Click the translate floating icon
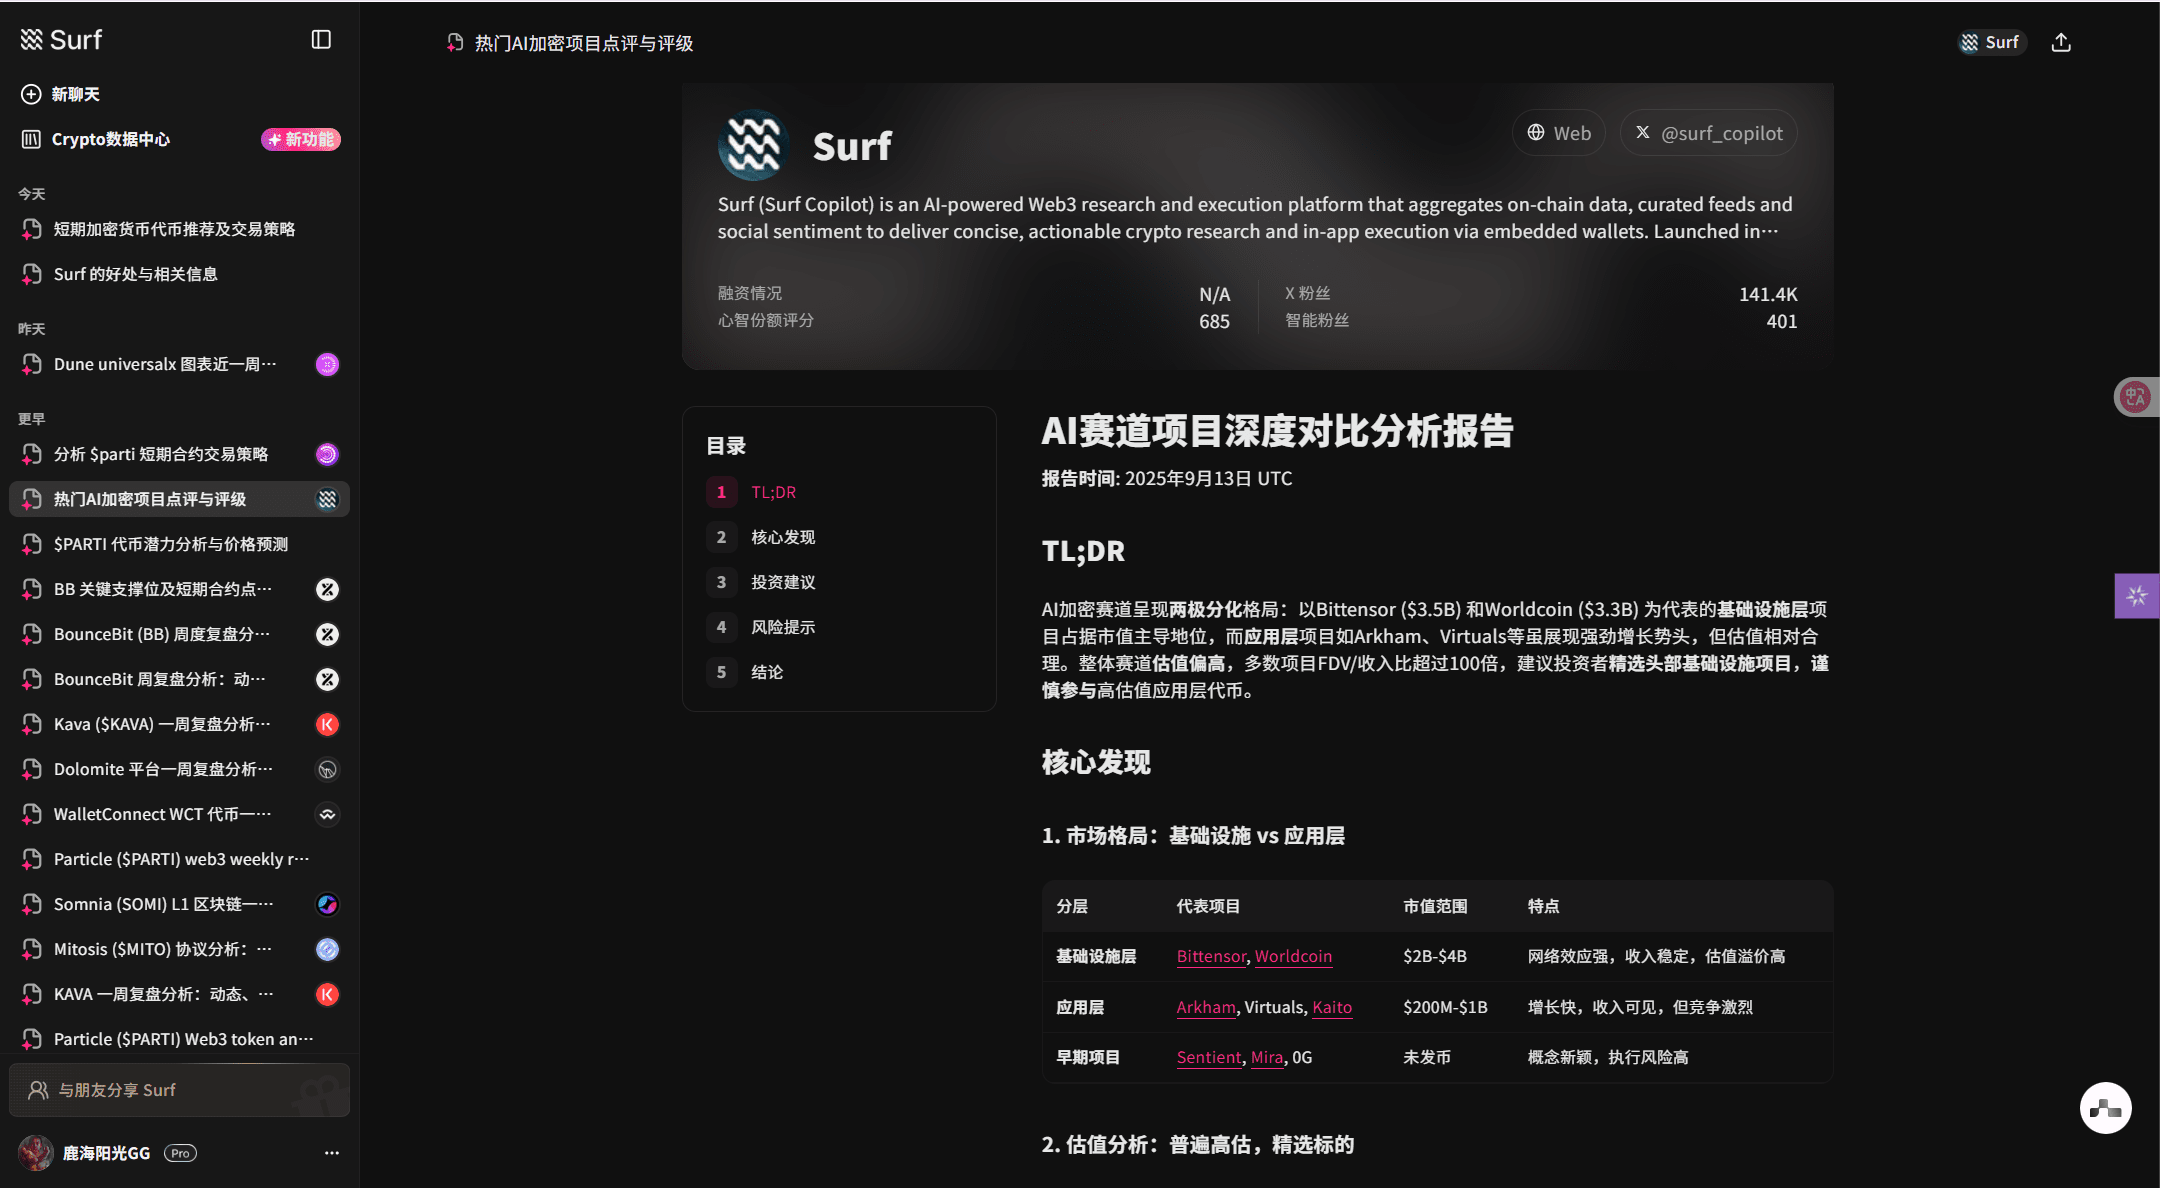2160x1188 pixels. [2135, 397]
